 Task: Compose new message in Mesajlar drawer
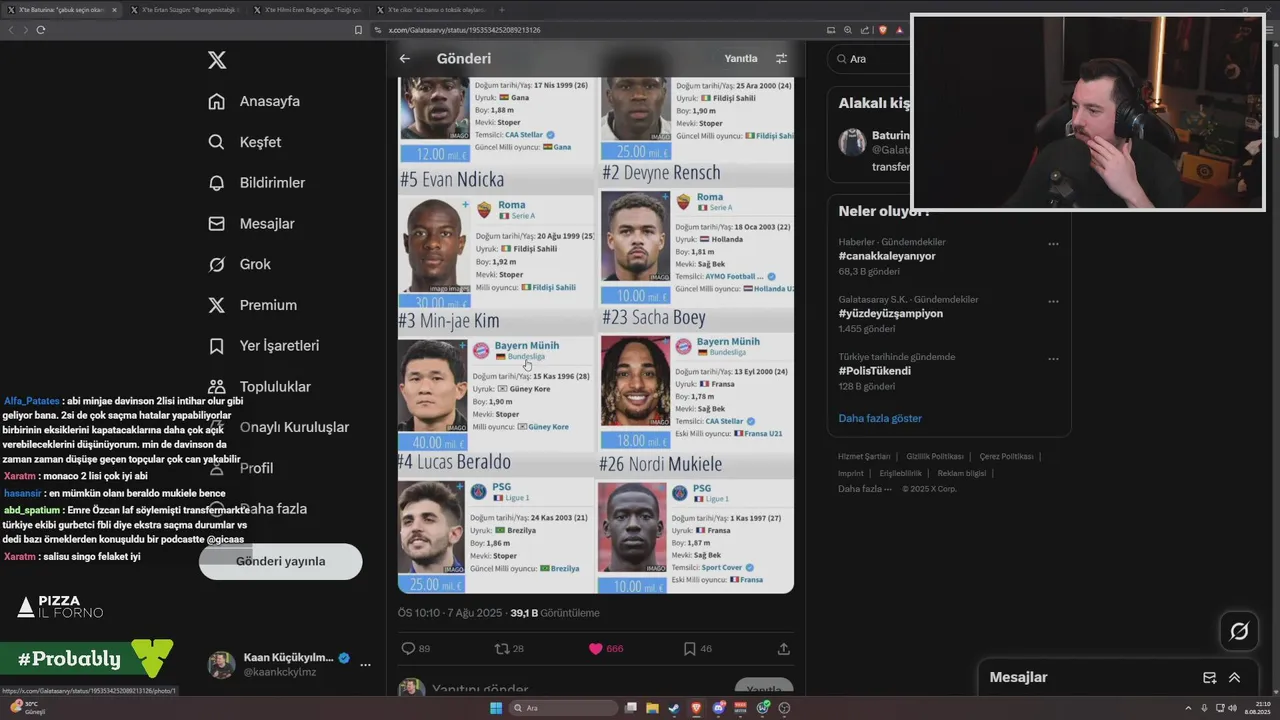(x=1209, y=678)
